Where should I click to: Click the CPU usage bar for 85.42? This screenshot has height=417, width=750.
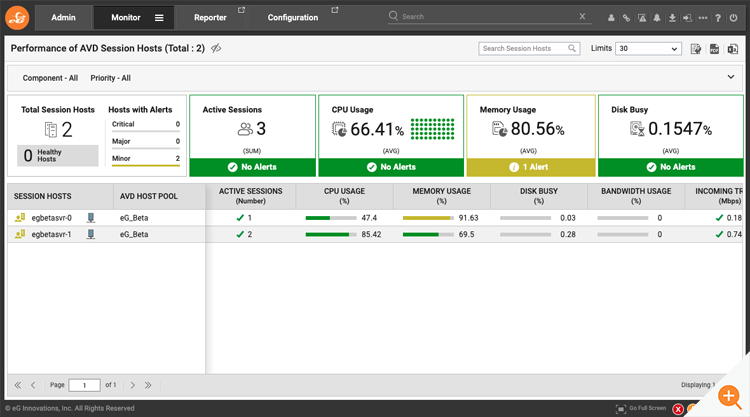[x=331, y=234]
